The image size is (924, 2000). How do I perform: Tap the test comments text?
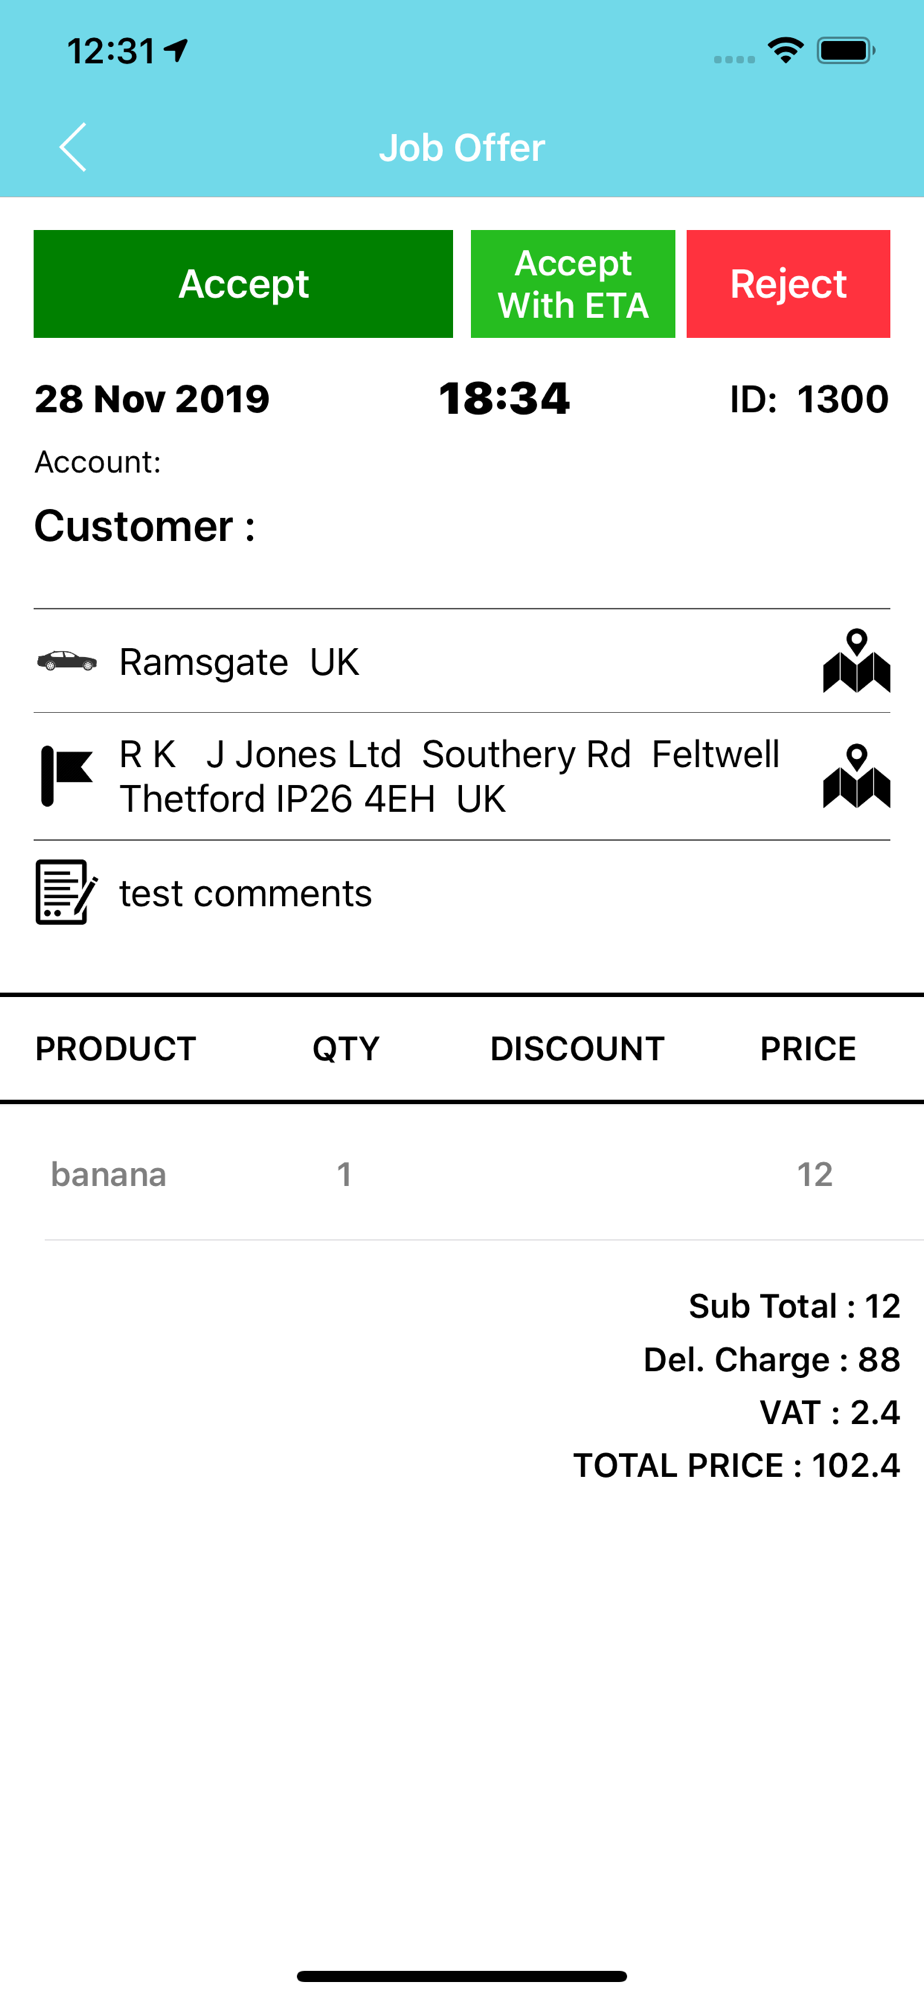[246, 893]
